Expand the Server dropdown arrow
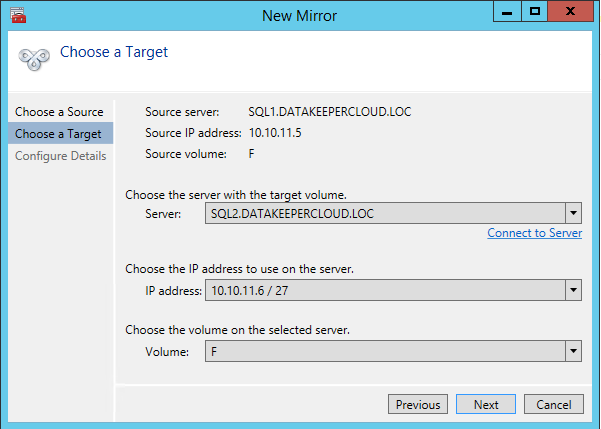 [573, 213]
